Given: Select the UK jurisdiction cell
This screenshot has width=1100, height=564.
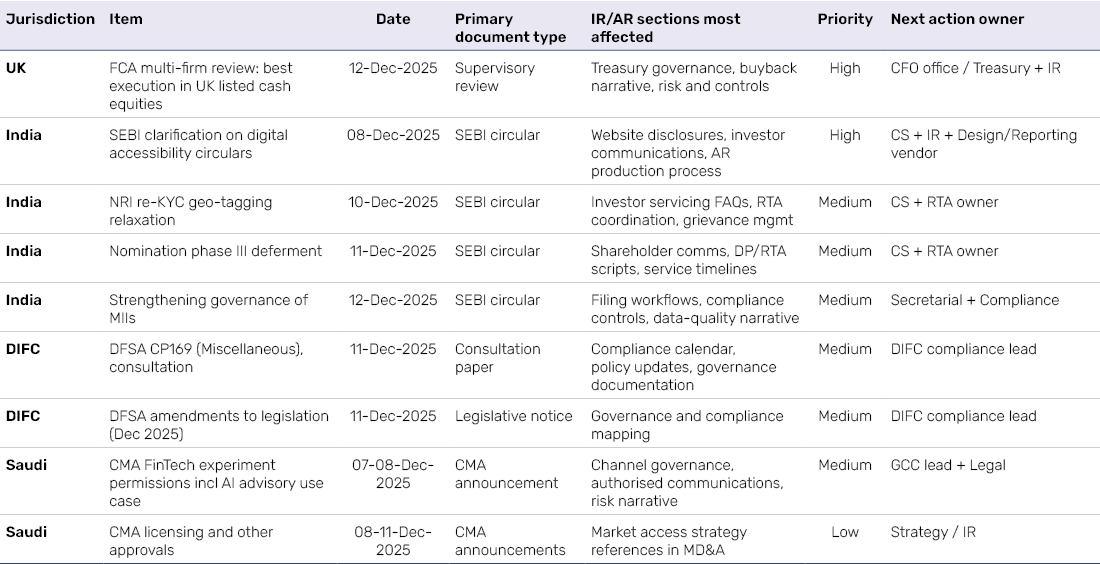Looking at the screenshot, I should 16,68.
